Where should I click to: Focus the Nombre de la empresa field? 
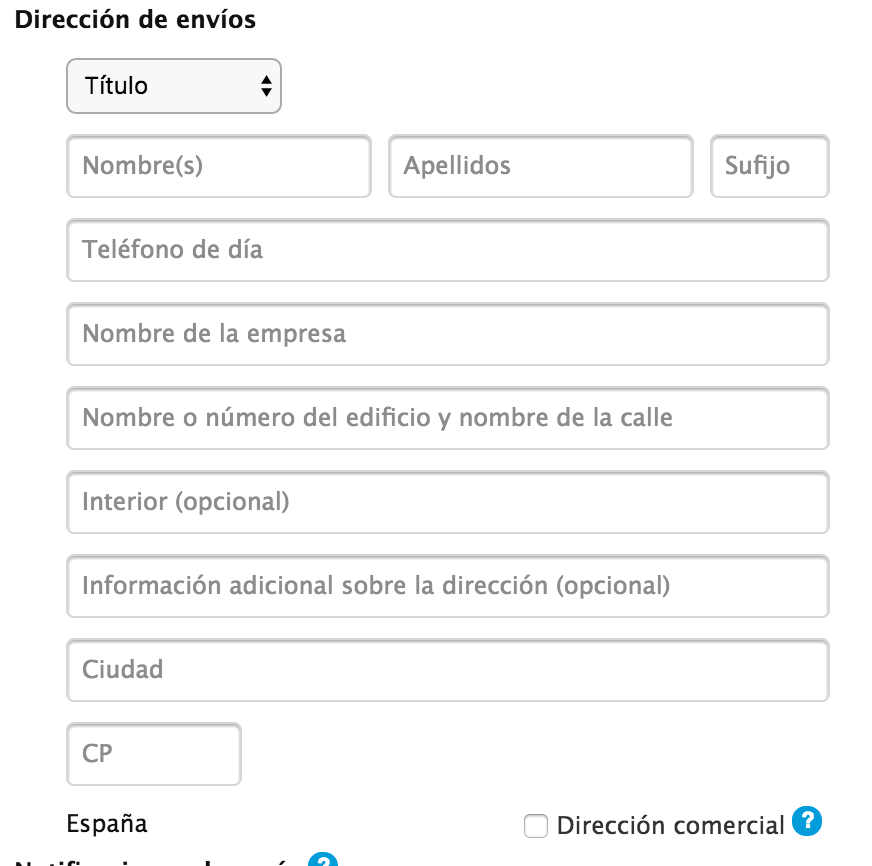[x=447, y=334]
